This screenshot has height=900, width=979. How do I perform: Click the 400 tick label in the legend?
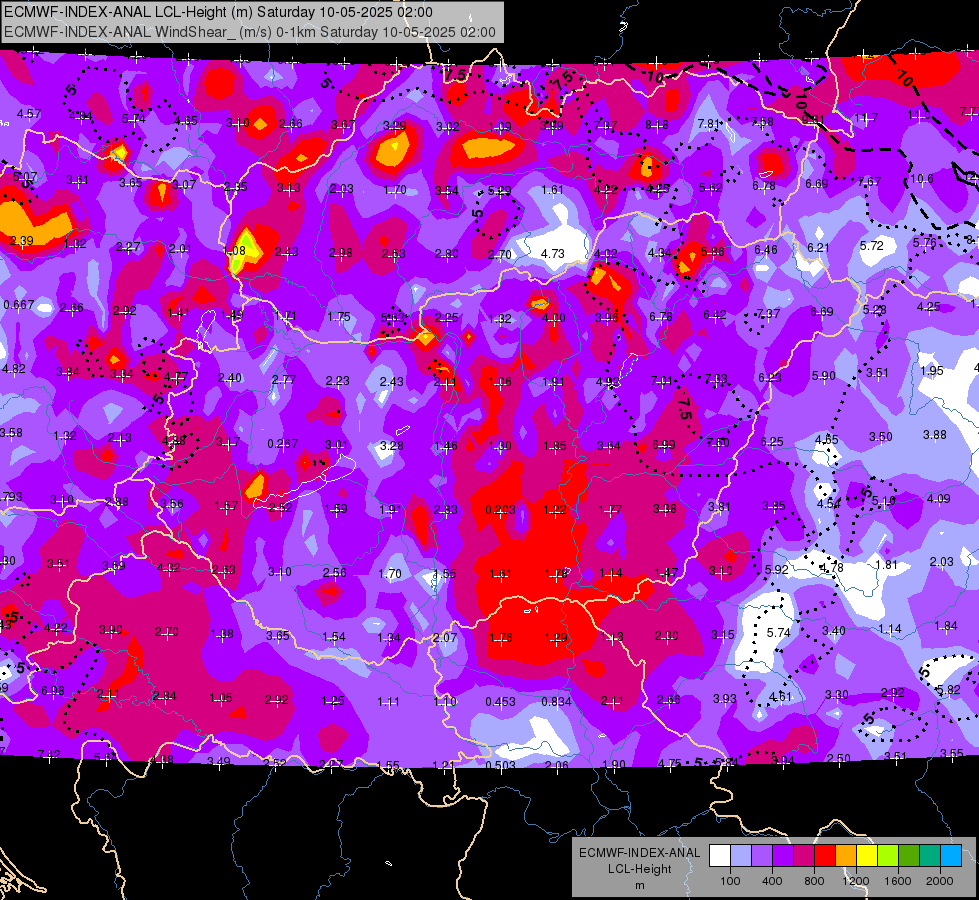(x=772, y=881)
